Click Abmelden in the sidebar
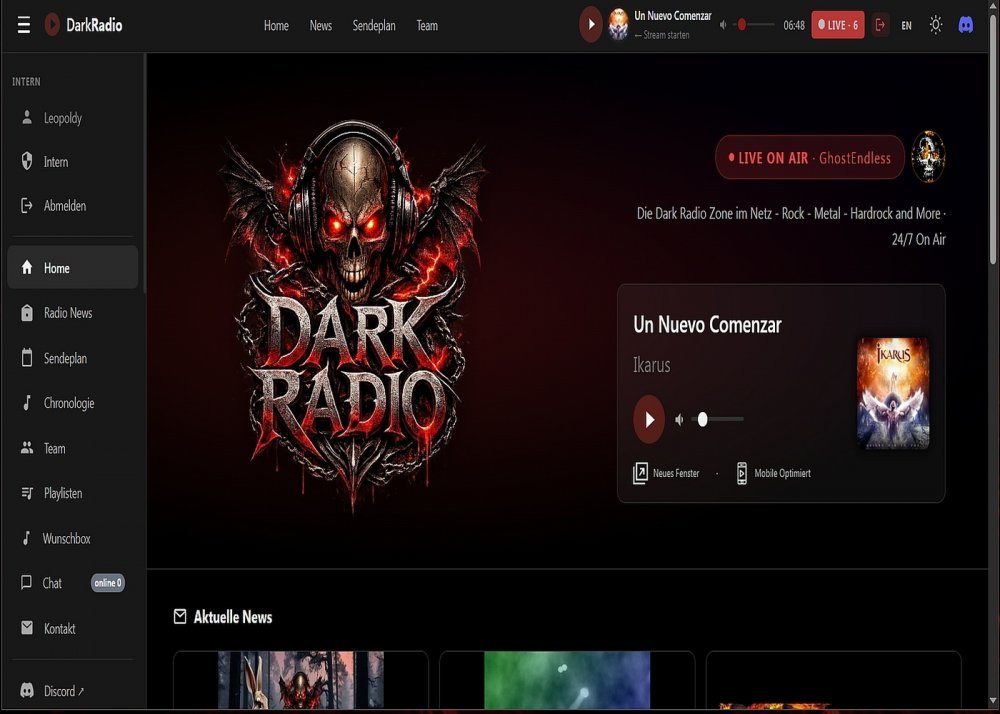 tap(64, 206)
